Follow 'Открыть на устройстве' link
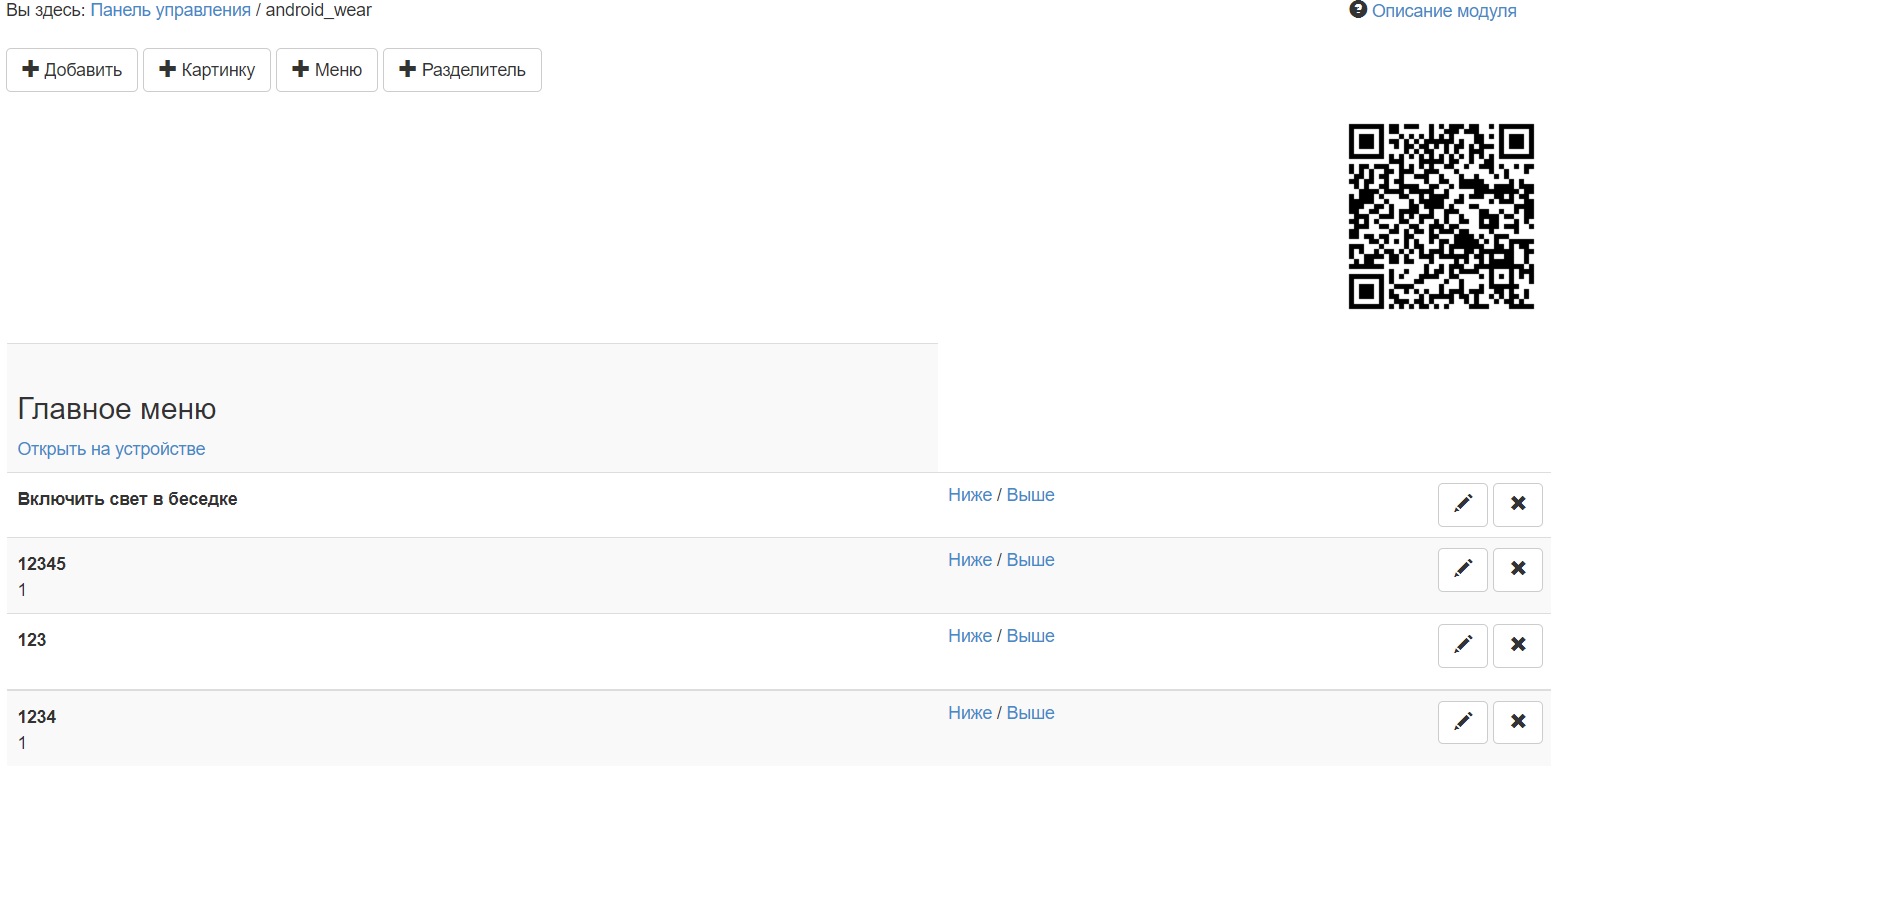The height and width of the screenshot is (913, 1895). click(x=111, y=449)
